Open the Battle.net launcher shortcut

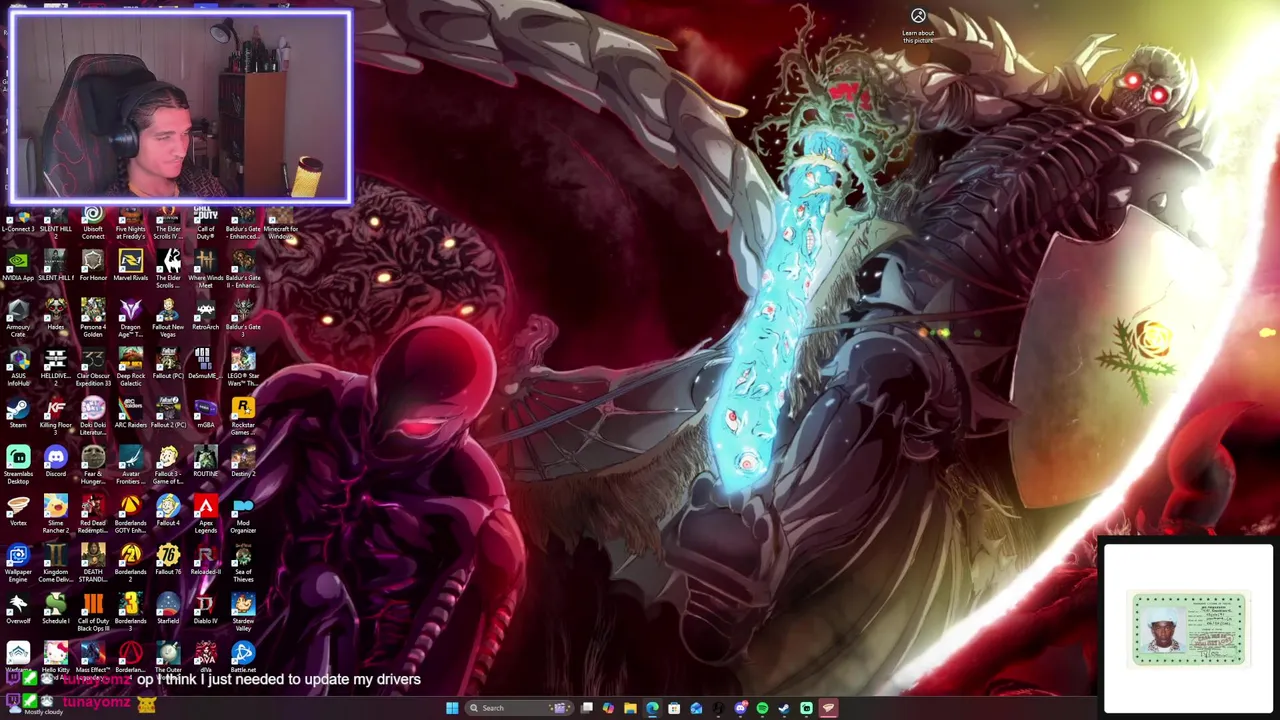coord(243,659)
